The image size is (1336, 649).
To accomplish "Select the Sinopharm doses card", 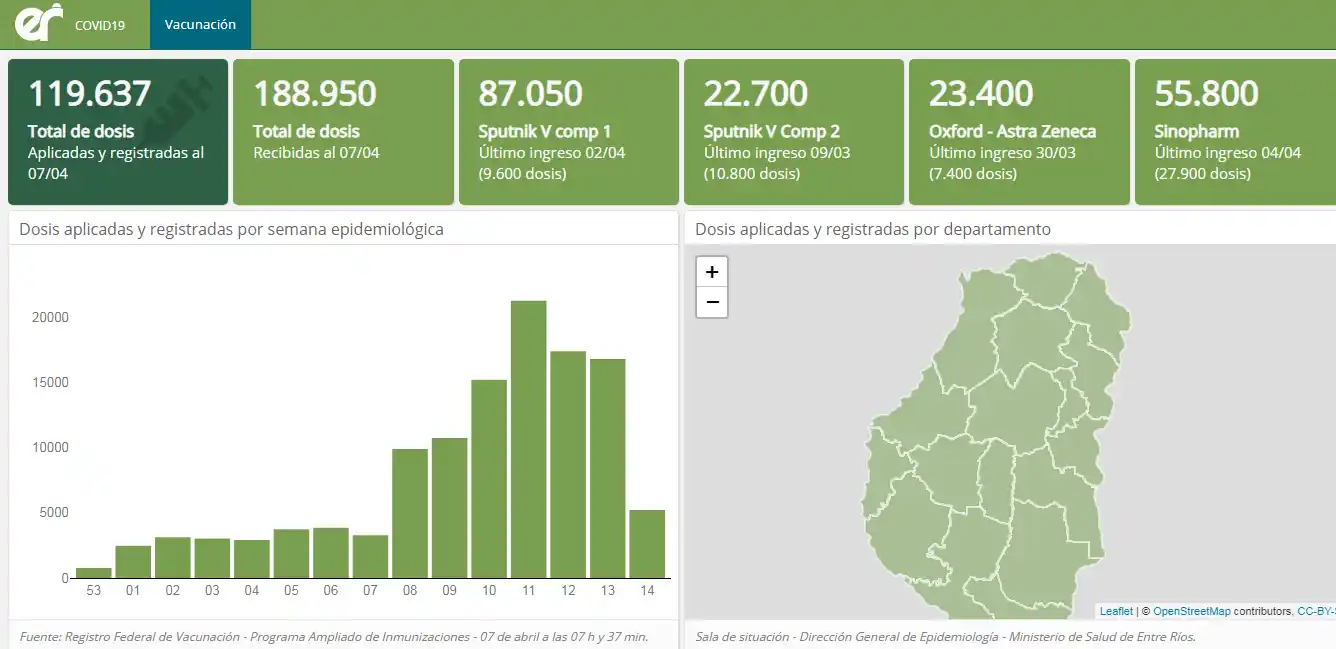I will coord(1235,132).
